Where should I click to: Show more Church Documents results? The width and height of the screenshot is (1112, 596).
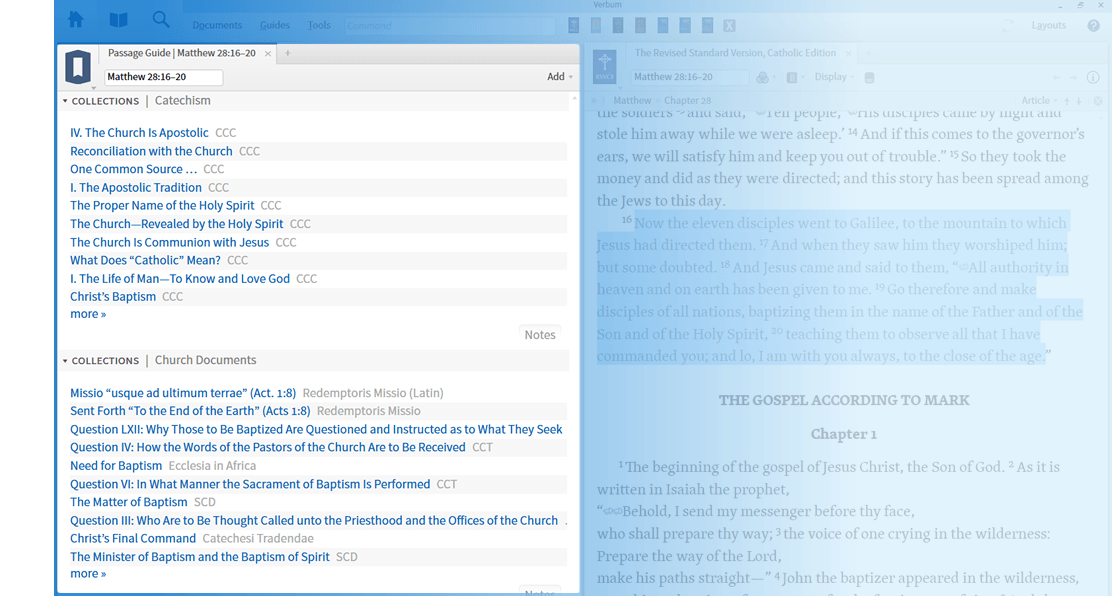point(88,574)
